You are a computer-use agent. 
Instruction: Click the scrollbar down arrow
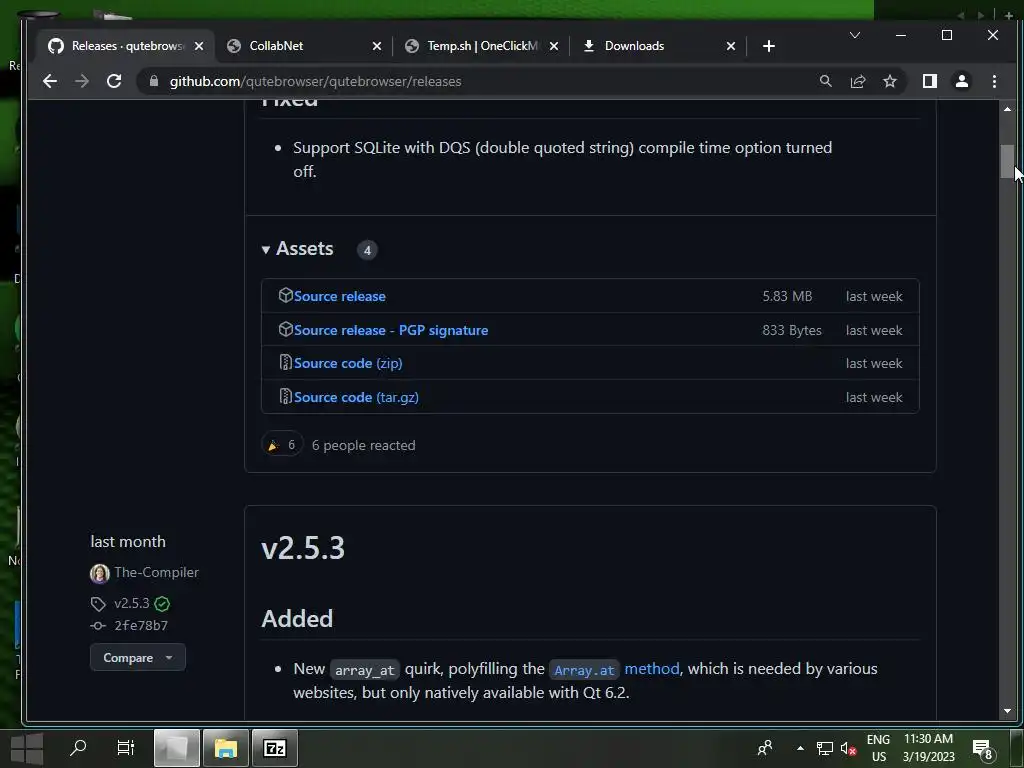[x=1007, y=711]
